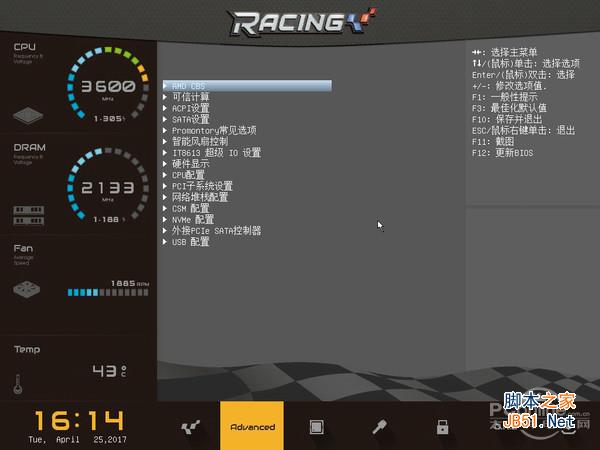Click the 1885 RPM fan speed reading
The width and height of the screenshot is (600, 450).
tap(130, 283)
